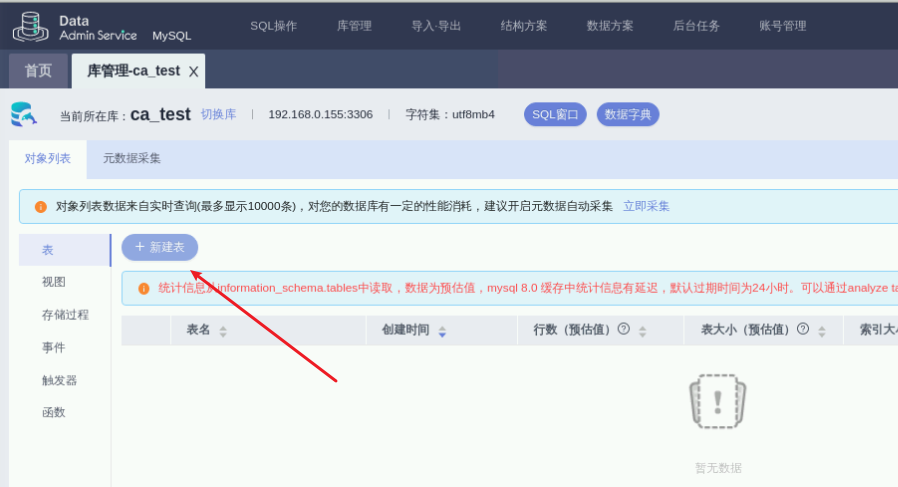Click the orange info icon in the 对象列表 notice

click(x=41, y=207)
